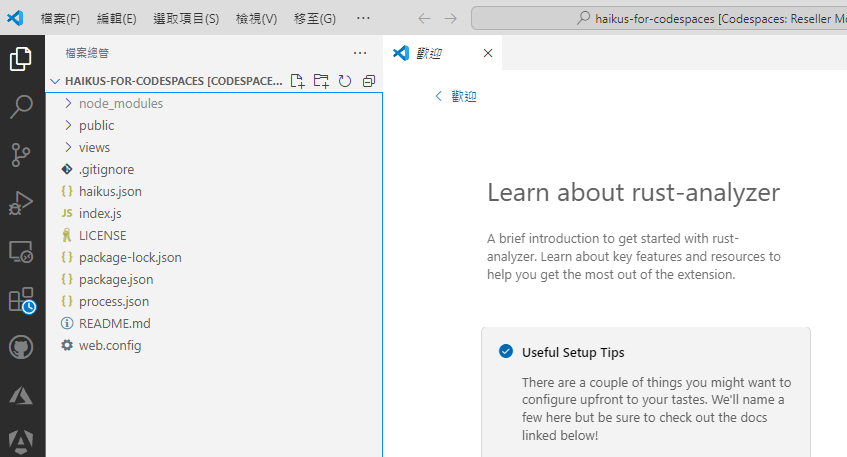Open the 檔案(F) menu
Image resolution: width=847 pixels, height=457 pixels.
[x=60, y=19]
